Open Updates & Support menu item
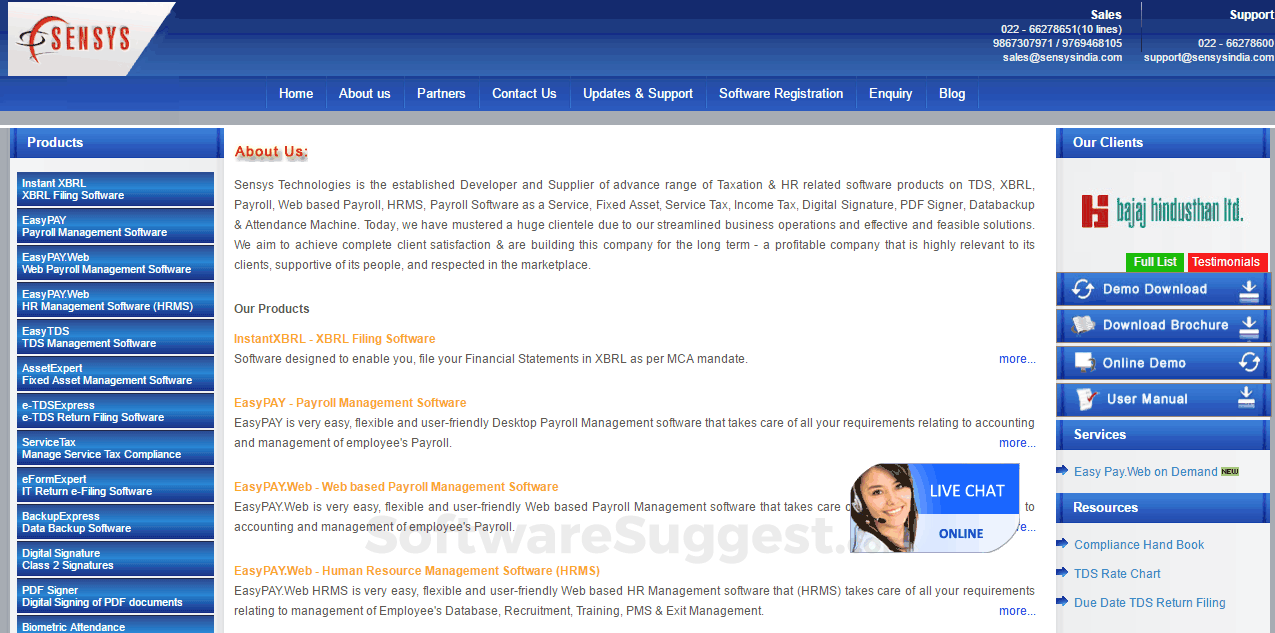This screenshot has width=1275, height=633. pyautogui.click(x=638, y=94)
